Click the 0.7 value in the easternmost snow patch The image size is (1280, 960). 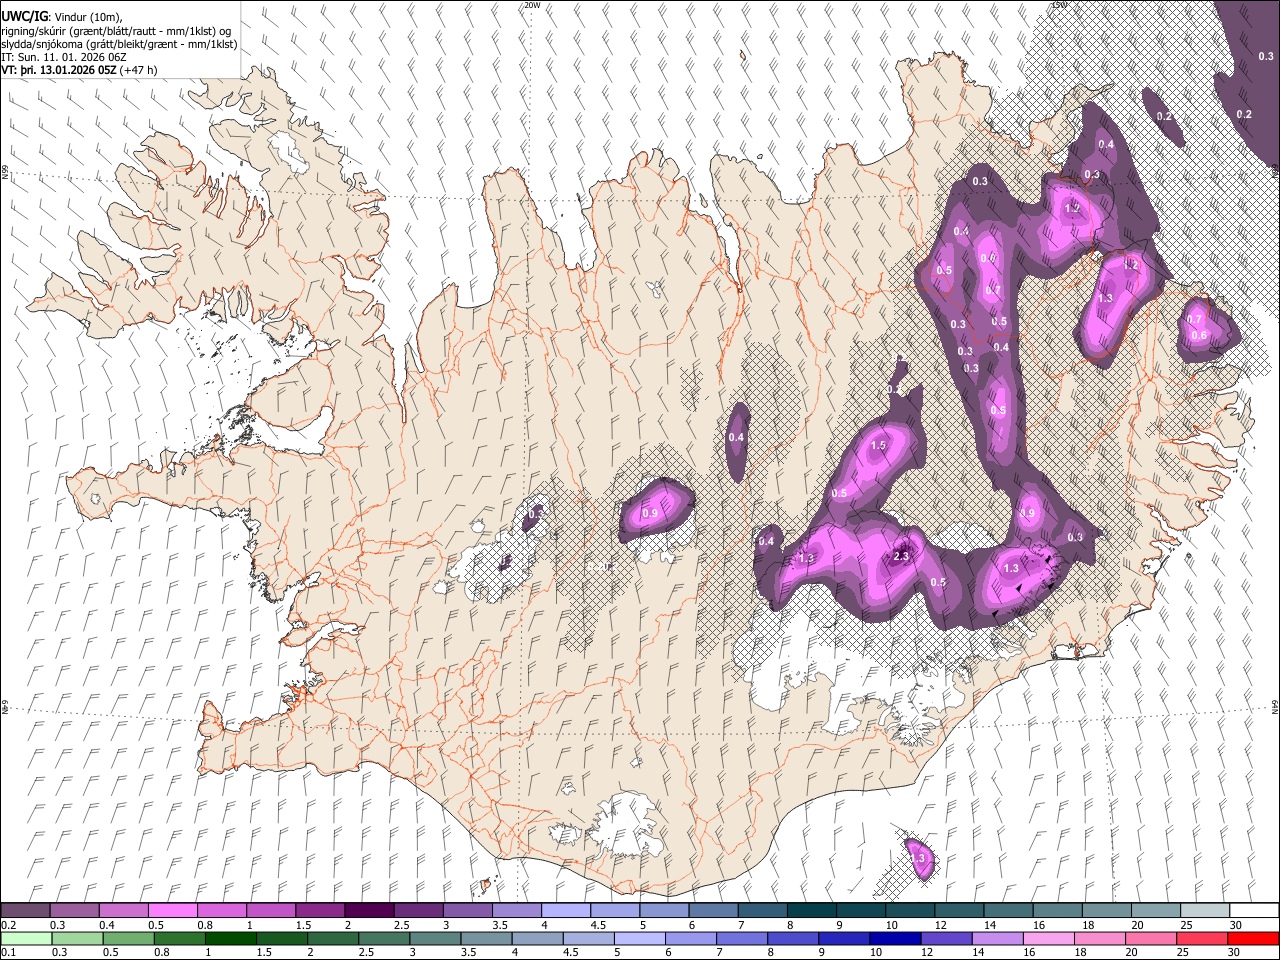[1193, 320]
